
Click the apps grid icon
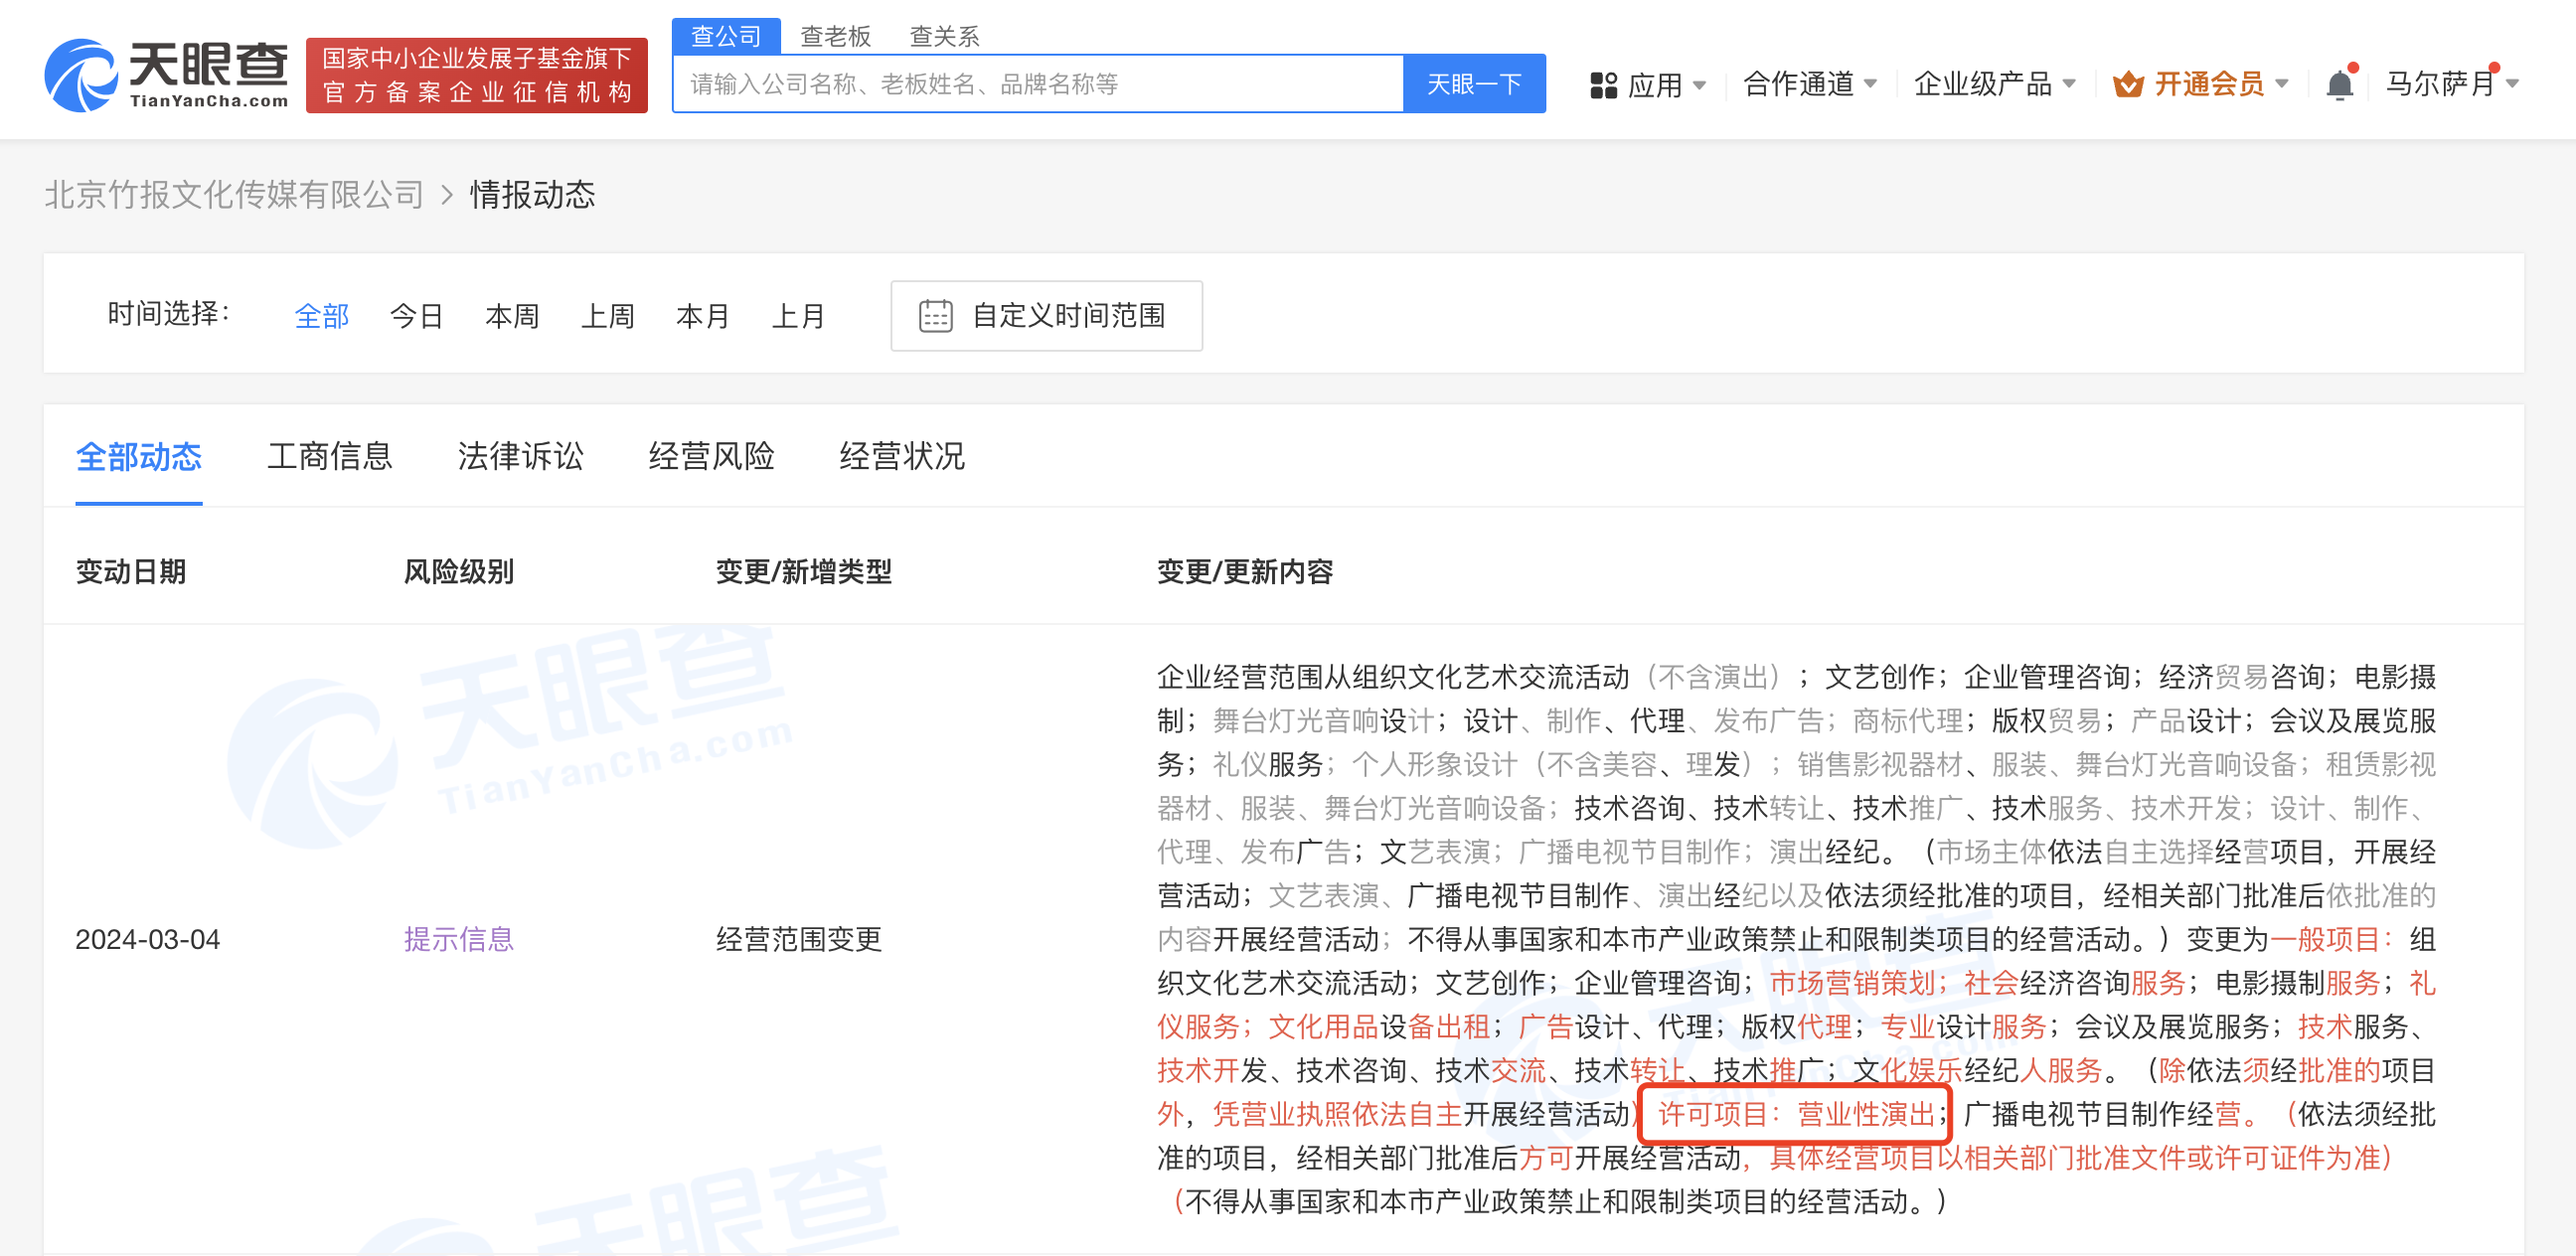click(x=1603, y=85)
